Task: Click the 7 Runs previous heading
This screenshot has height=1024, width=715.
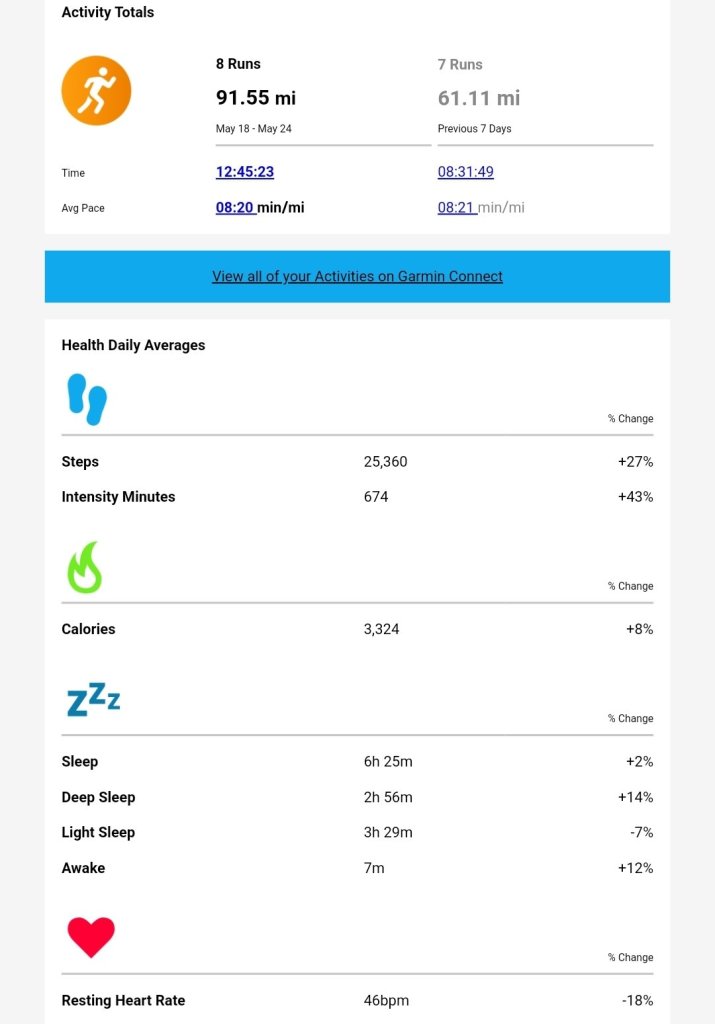Action: (x=460, y=64)
